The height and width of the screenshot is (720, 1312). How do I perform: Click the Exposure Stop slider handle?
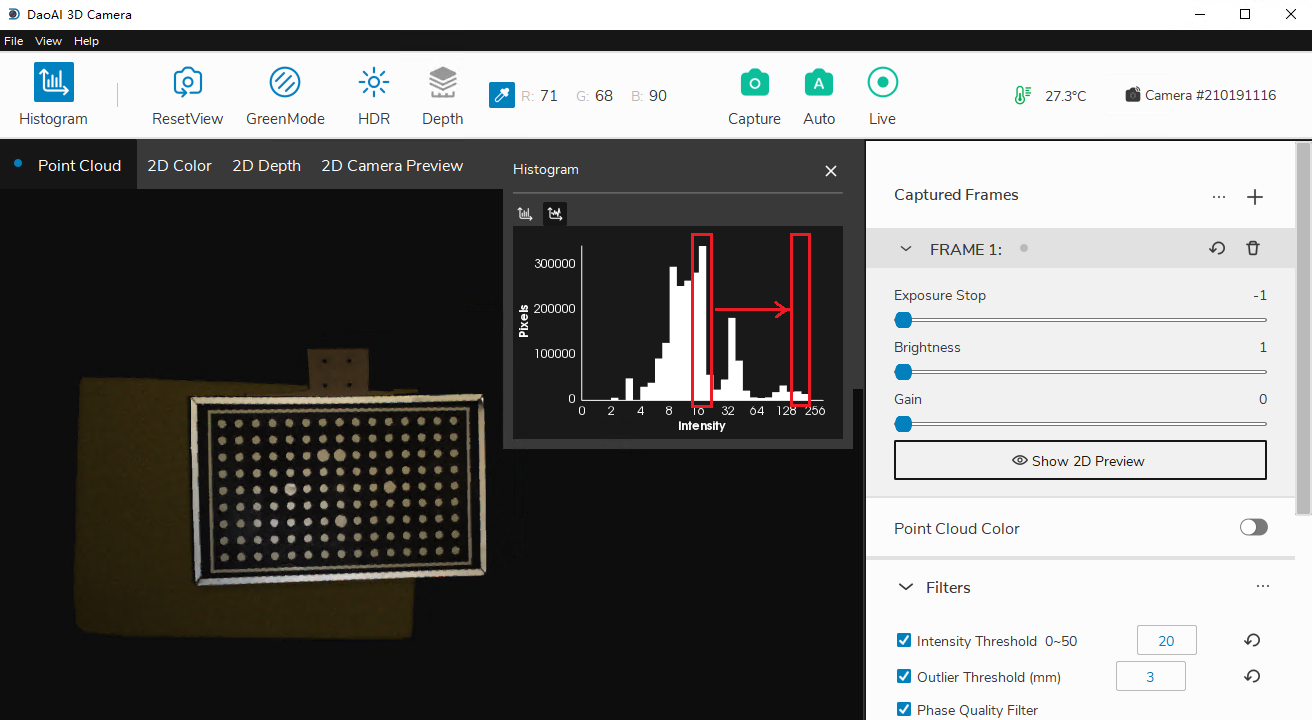click(903, 320)
